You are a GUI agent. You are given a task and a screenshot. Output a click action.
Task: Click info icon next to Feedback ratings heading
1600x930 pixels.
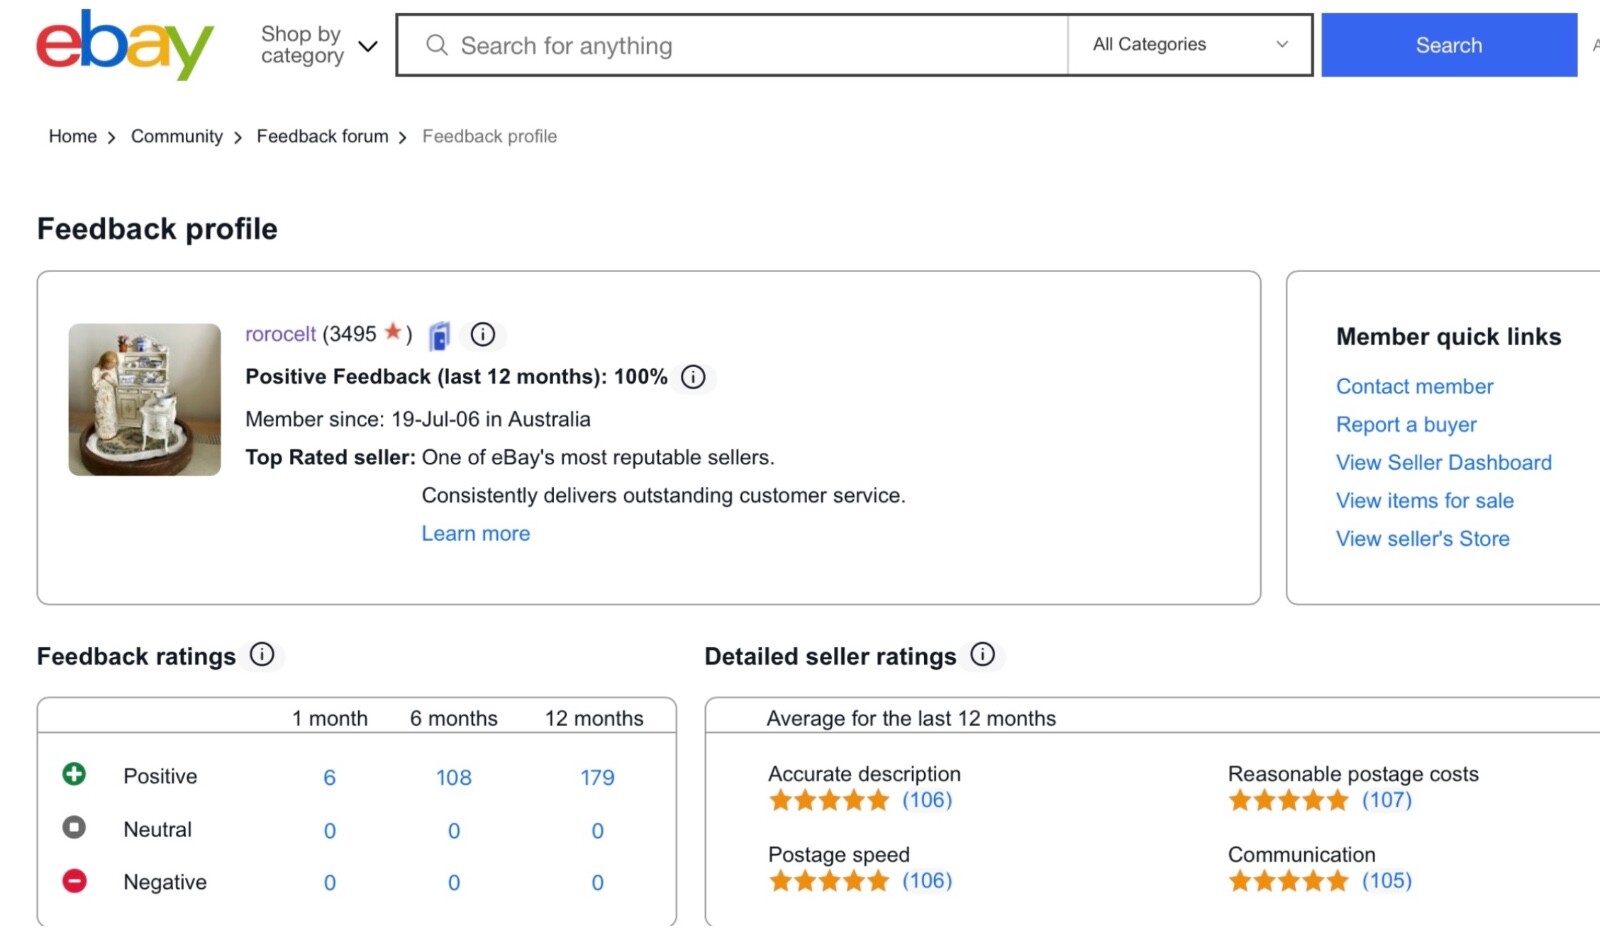point(262,655)
